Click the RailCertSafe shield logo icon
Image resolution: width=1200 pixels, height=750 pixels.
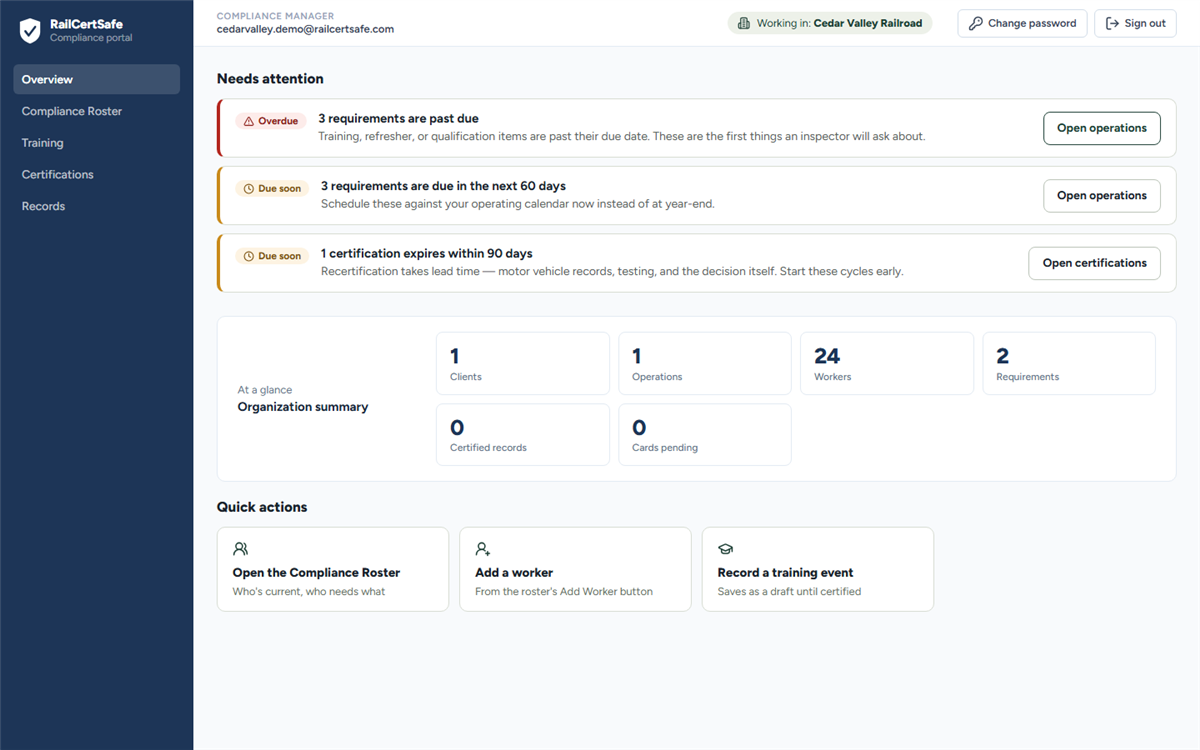pos(31,31)
